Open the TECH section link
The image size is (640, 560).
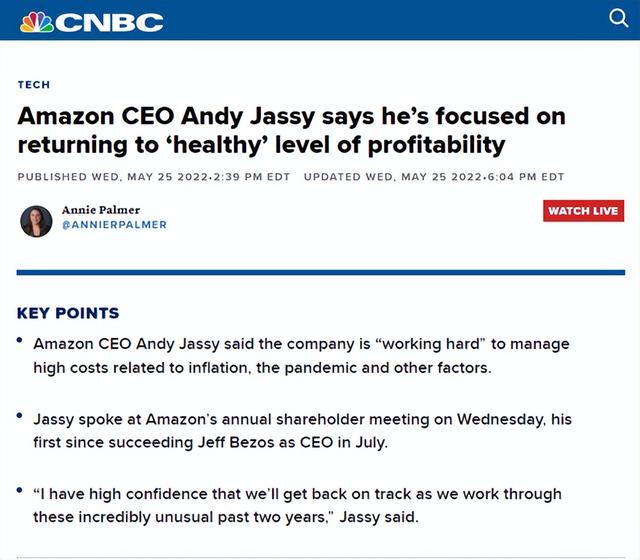[34, 84]
